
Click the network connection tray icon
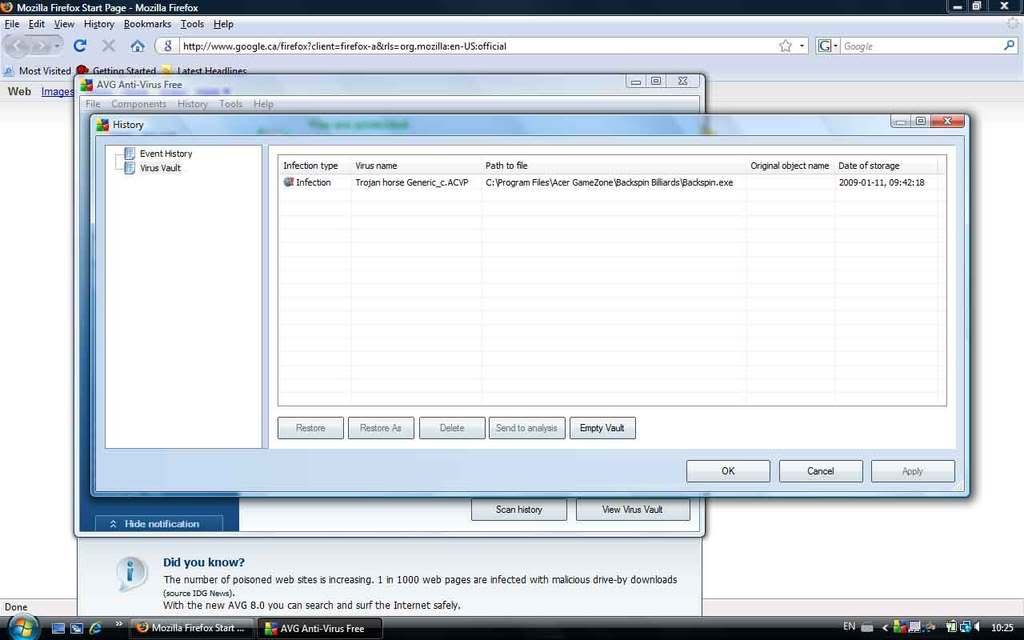965,628
